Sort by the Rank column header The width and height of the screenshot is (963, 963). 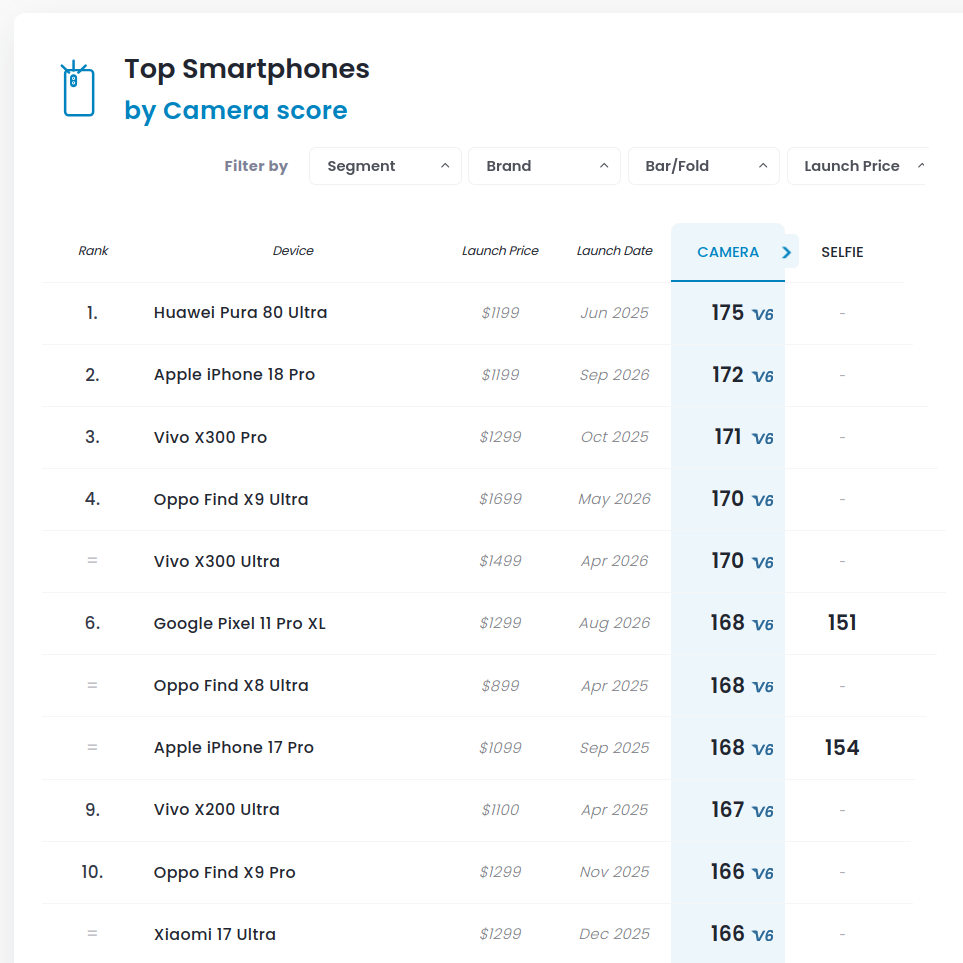(93, 251)
